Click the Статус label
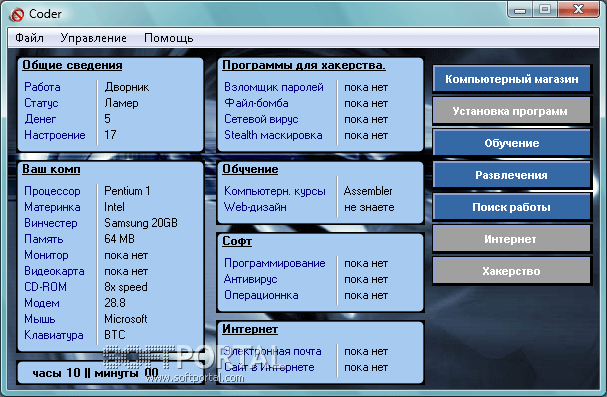The height and width of the screenshot is (397, 607). click(x=41, y=103)
